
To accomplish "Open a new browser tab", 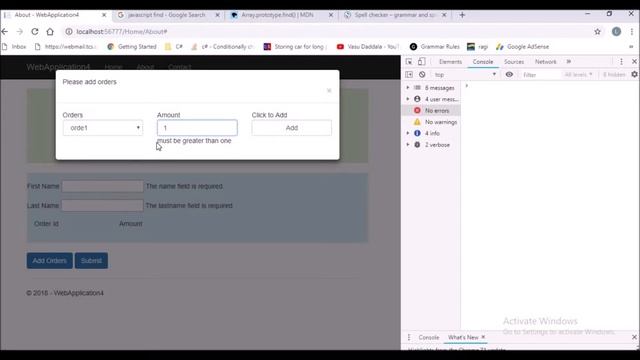I will coord(462,15).
